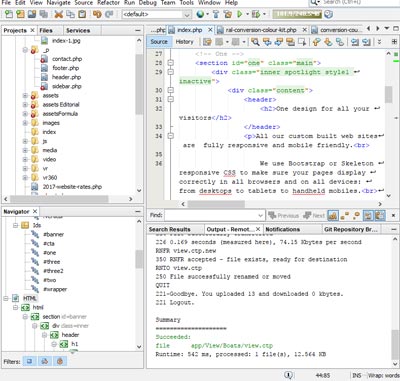
Task: Click Find Previous Occurrence editor icon
Action: point(267,42)
